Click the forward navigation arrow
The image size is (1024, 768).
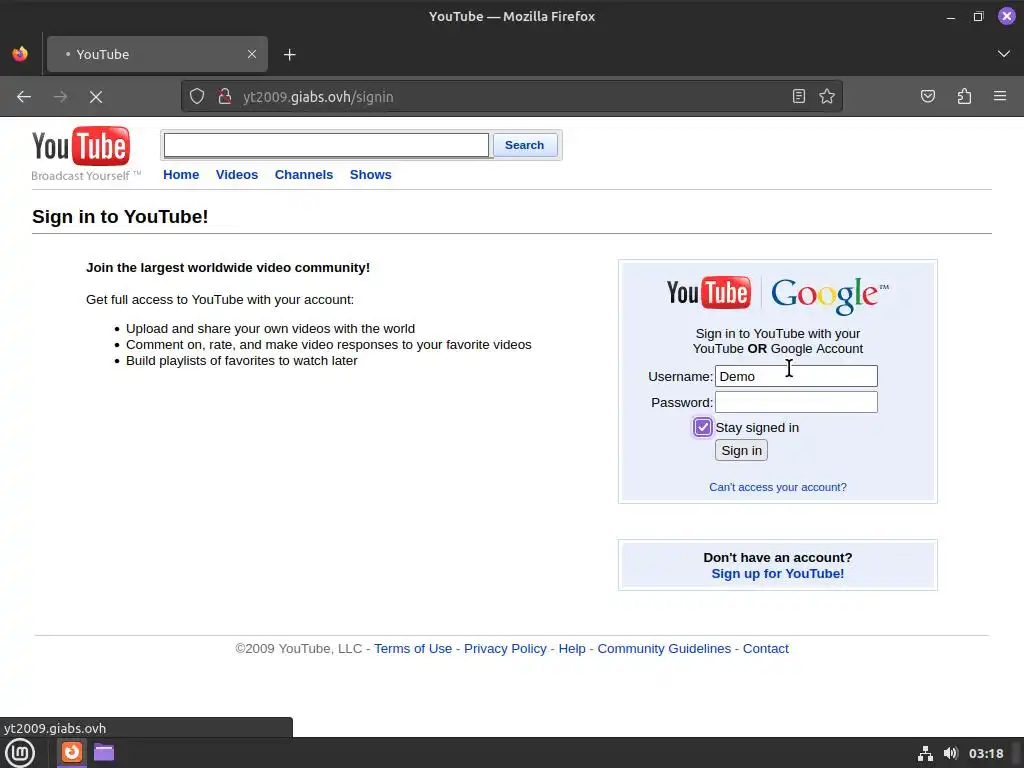60,97
